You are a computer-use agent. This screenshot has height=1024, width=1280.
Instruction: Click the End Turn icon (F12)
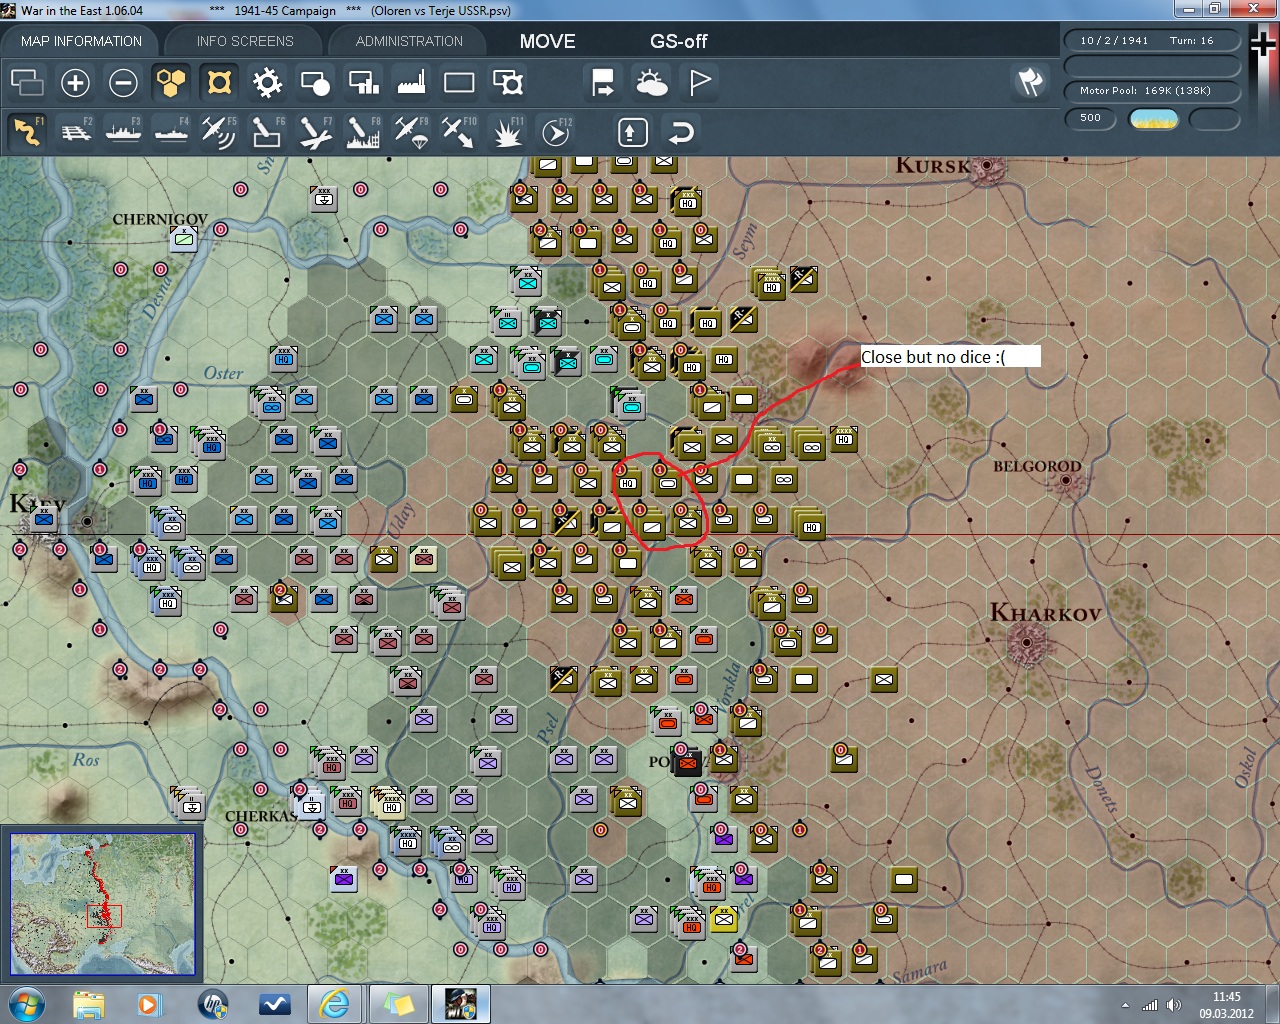click(555, 132)
